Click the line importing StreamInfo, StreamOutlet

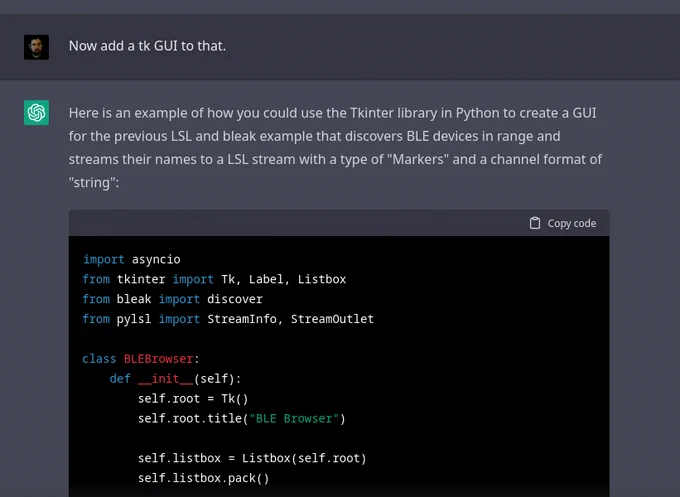click(228, 319)
